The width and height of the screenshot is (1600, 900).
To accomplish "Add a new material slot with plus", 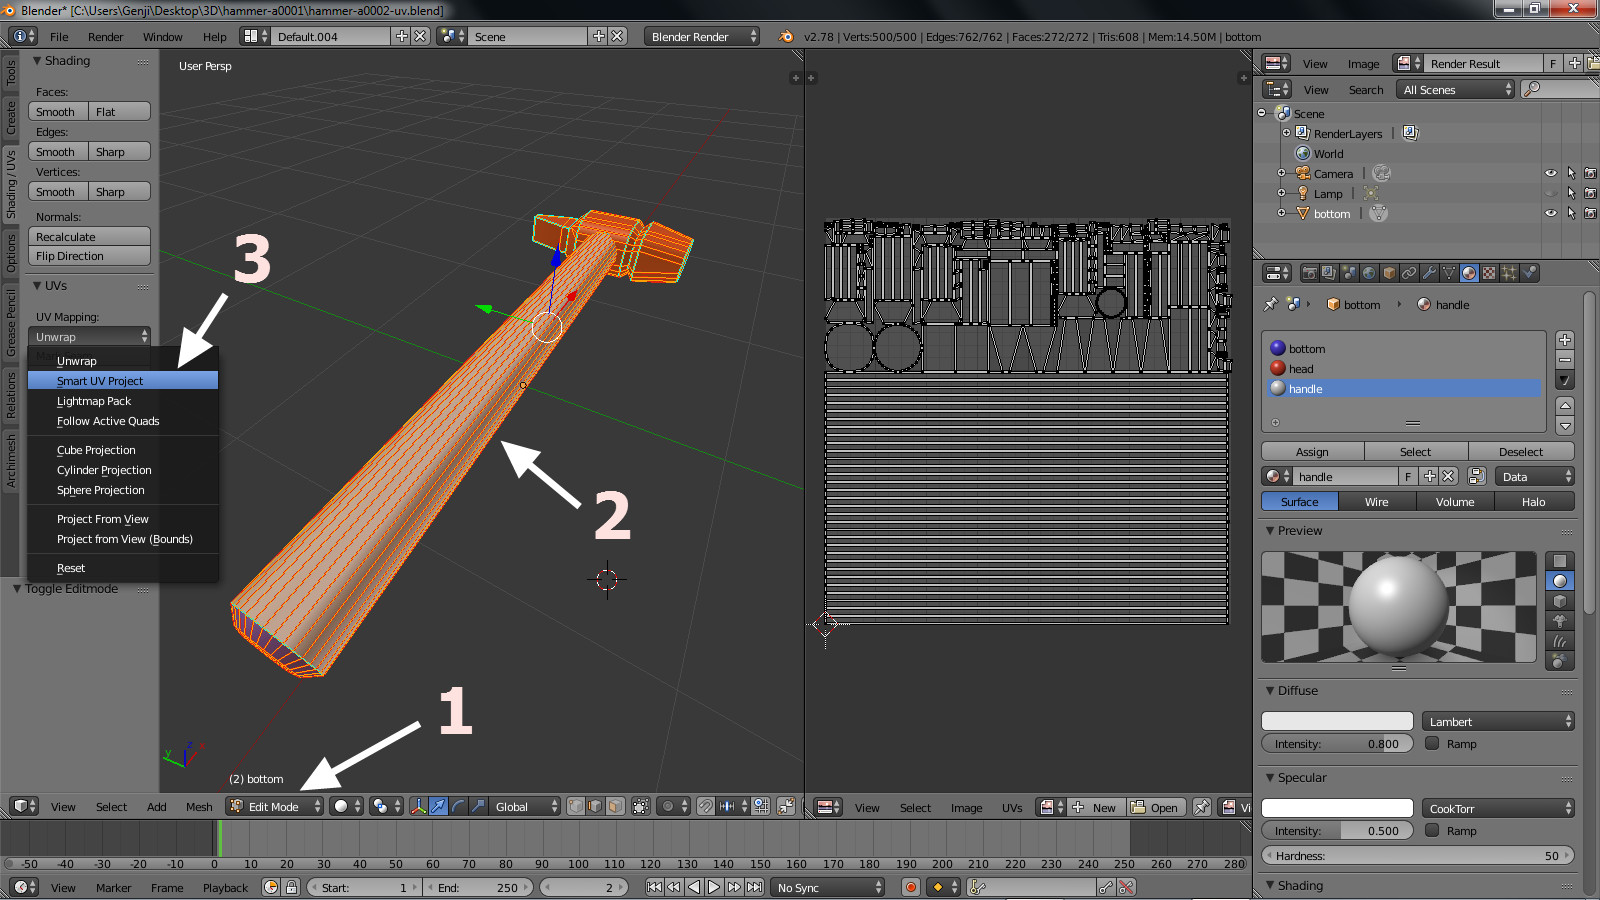I will pyautogui.click(x=1565, y=340).
